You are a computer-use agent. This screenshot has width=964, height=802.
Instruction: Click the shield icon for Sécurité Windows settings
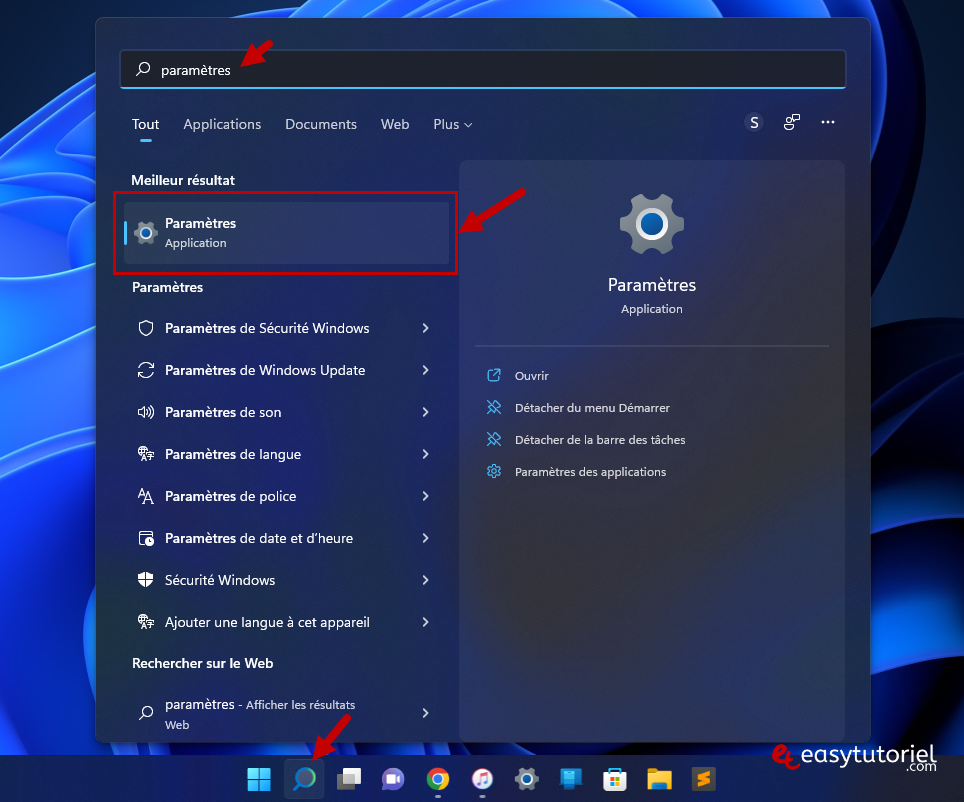tap(146, 328)
